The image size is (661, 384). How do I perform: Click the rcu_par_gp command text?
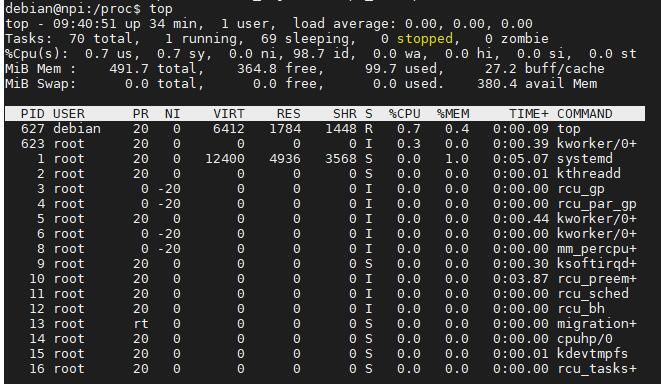tap(597, 204)
